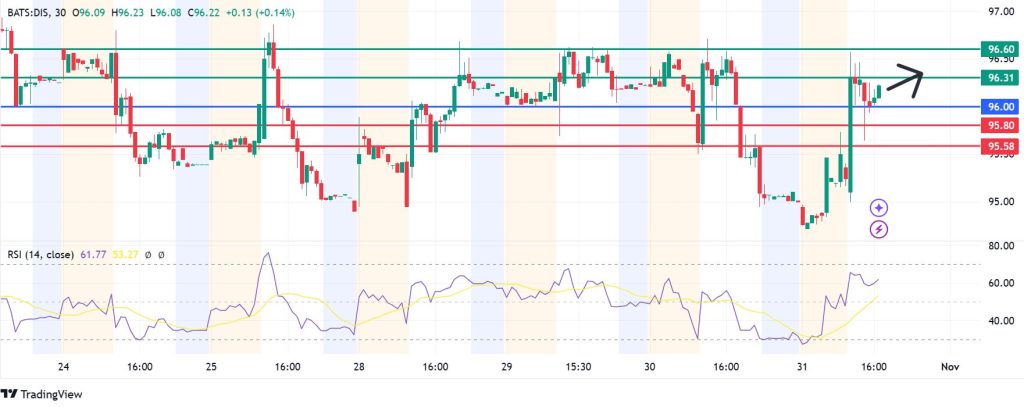Click the RSI (14, close) indicator title
The height and width of the screenshot is (407, 1024).
point(42,254)
